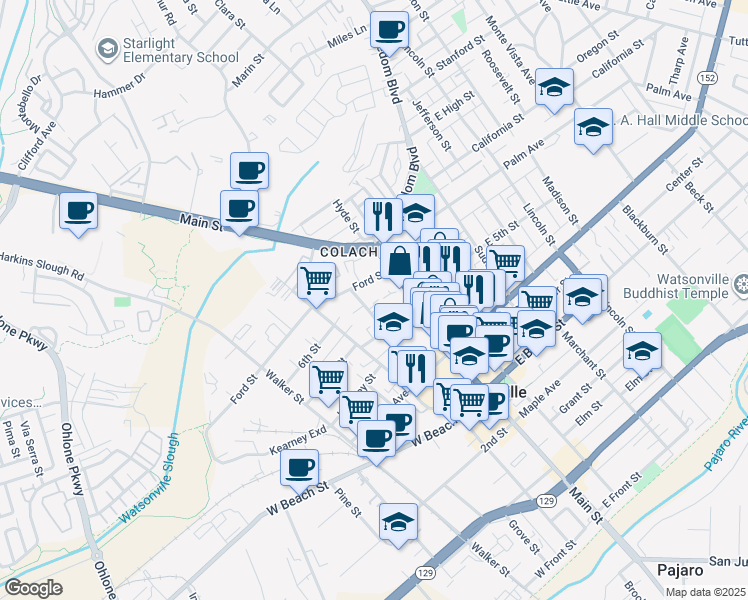Click the Starlight Elementary School icon

point(107,48)
